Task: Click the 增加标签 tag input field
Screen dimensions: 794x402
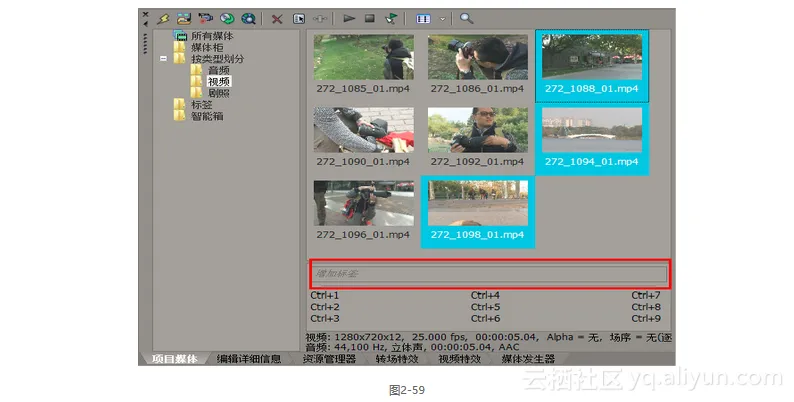Action: point(489,274)
